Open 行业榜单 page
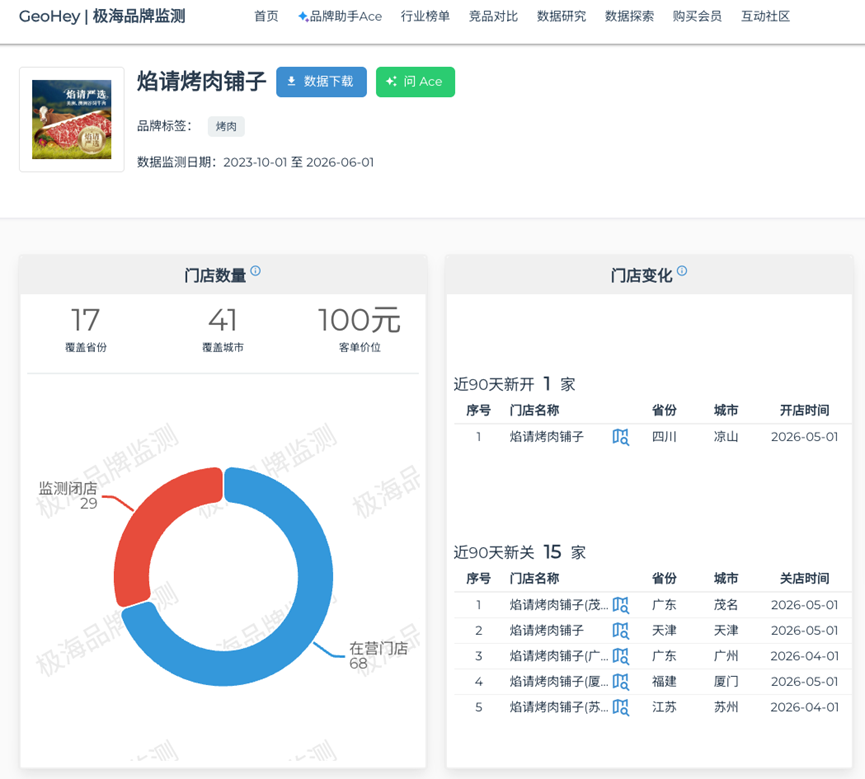This screenshot has width=865, height=779. 425,17
